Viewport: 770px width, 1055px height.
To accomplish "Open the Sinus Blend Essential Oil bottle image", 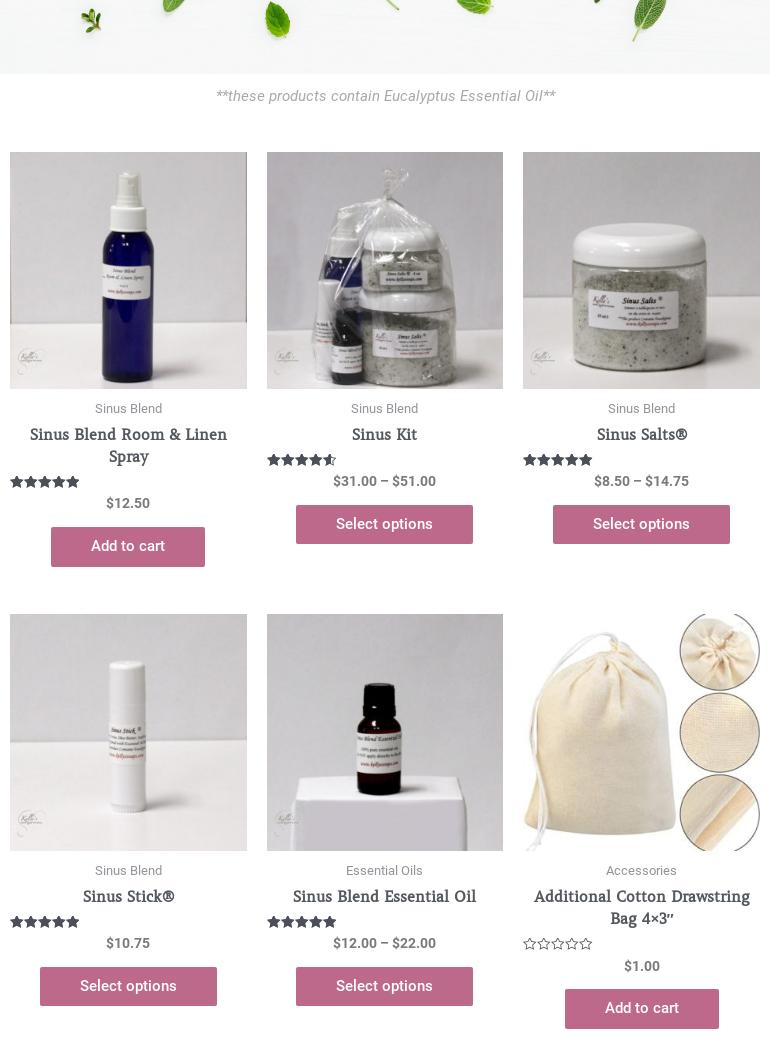I will pyautogui.click(x=384, y=732).
